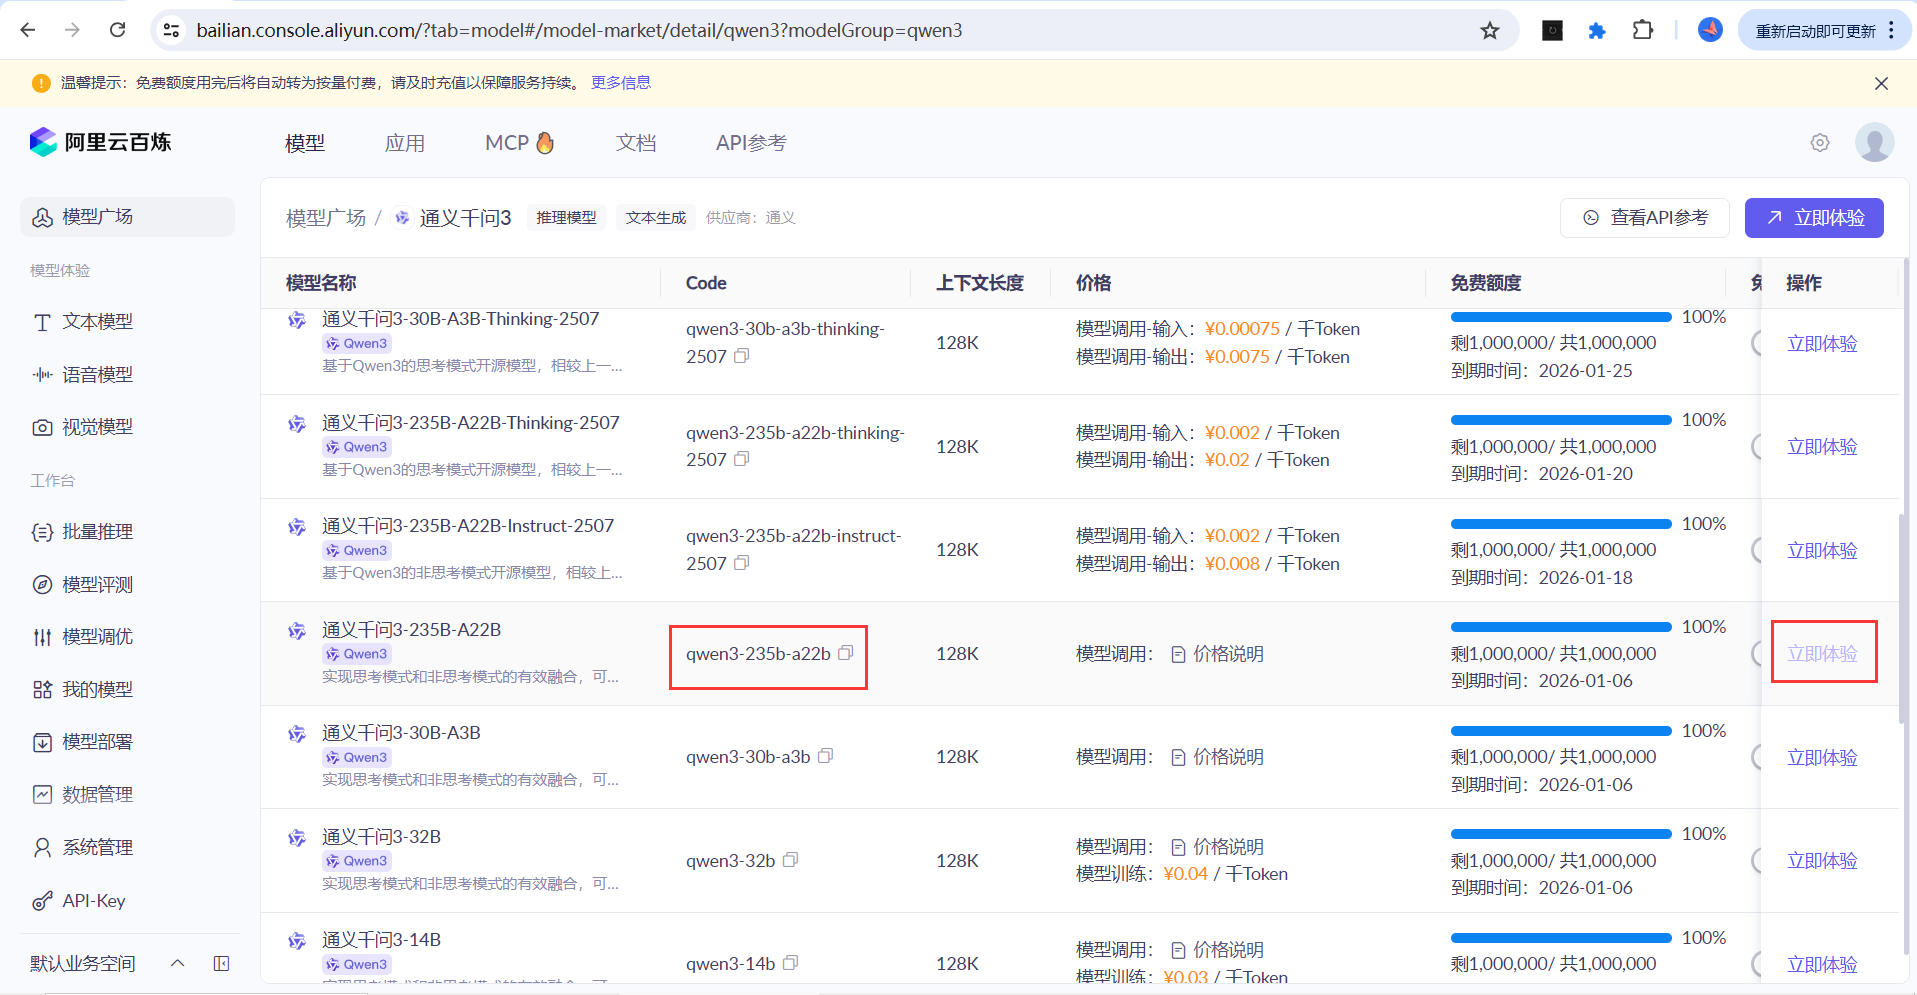
Task: Switch to the 文档 top tab
Action: coord(636,143)
